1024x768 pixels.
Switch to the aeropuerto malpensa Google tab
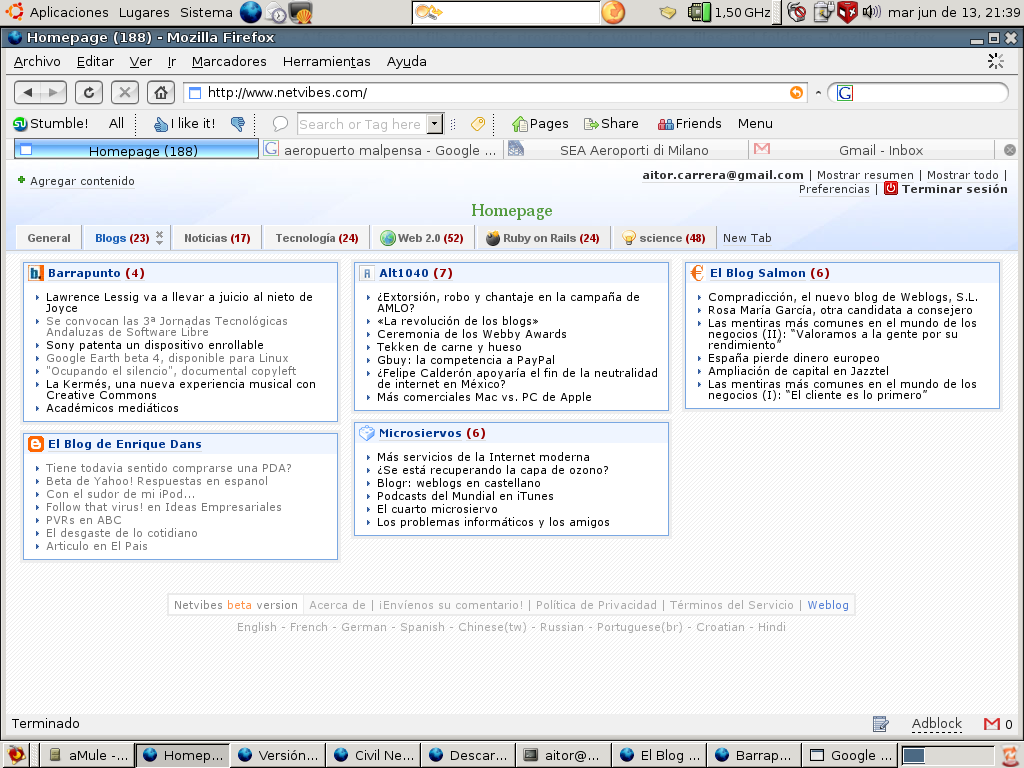point(382,150)
